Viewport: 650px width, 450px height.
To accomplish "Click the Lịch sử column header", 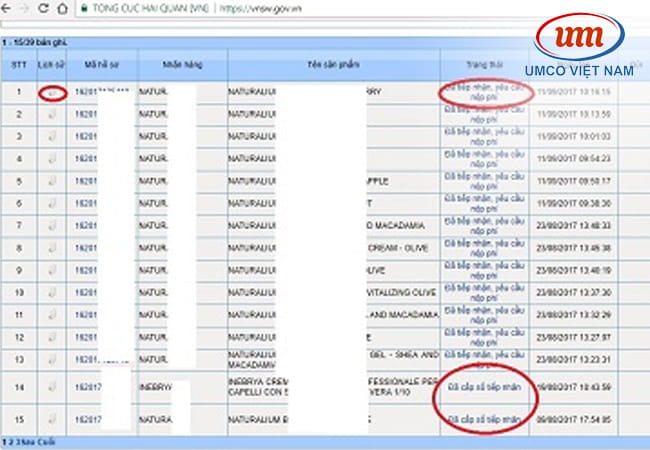I will tap(51, 65).
